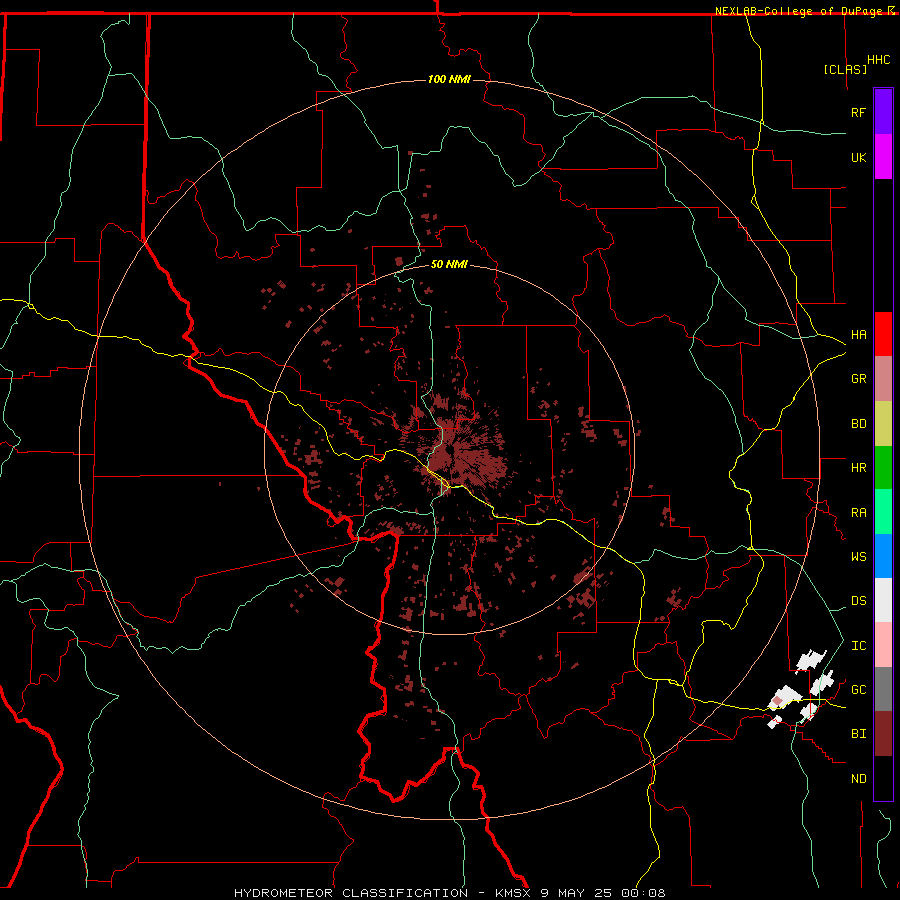900x900 pixels.
Task: Click the '50 NMI' range ring label
Action: (x=449, y=264)
